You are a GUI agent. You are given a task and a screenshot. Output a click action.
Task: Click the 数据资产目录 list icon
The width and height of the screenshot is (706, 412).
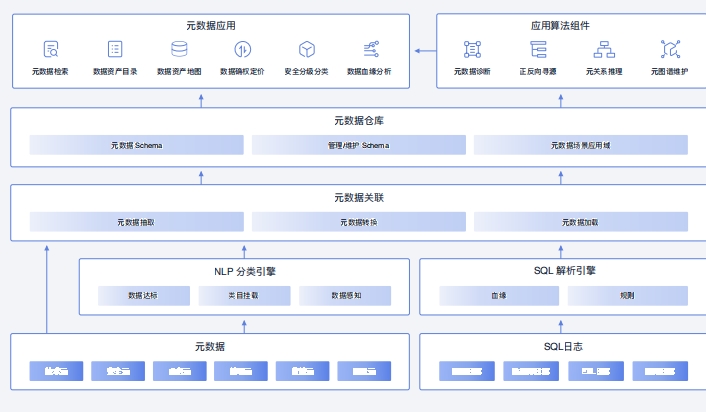click(115, 49)
